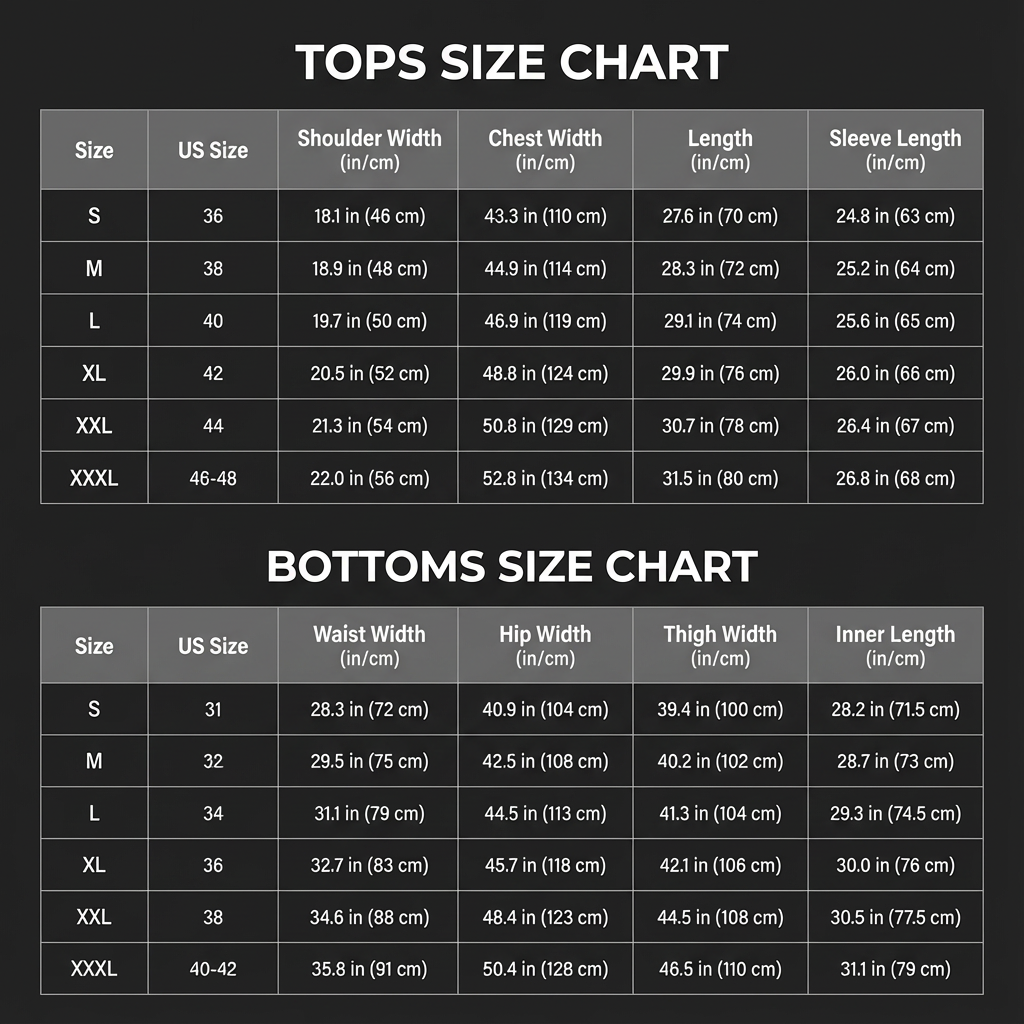Click thigh width 44.5 in (108 cm)
Image resolution: width=1024 pixels, height=1024 pixels.
coord(720,917)
